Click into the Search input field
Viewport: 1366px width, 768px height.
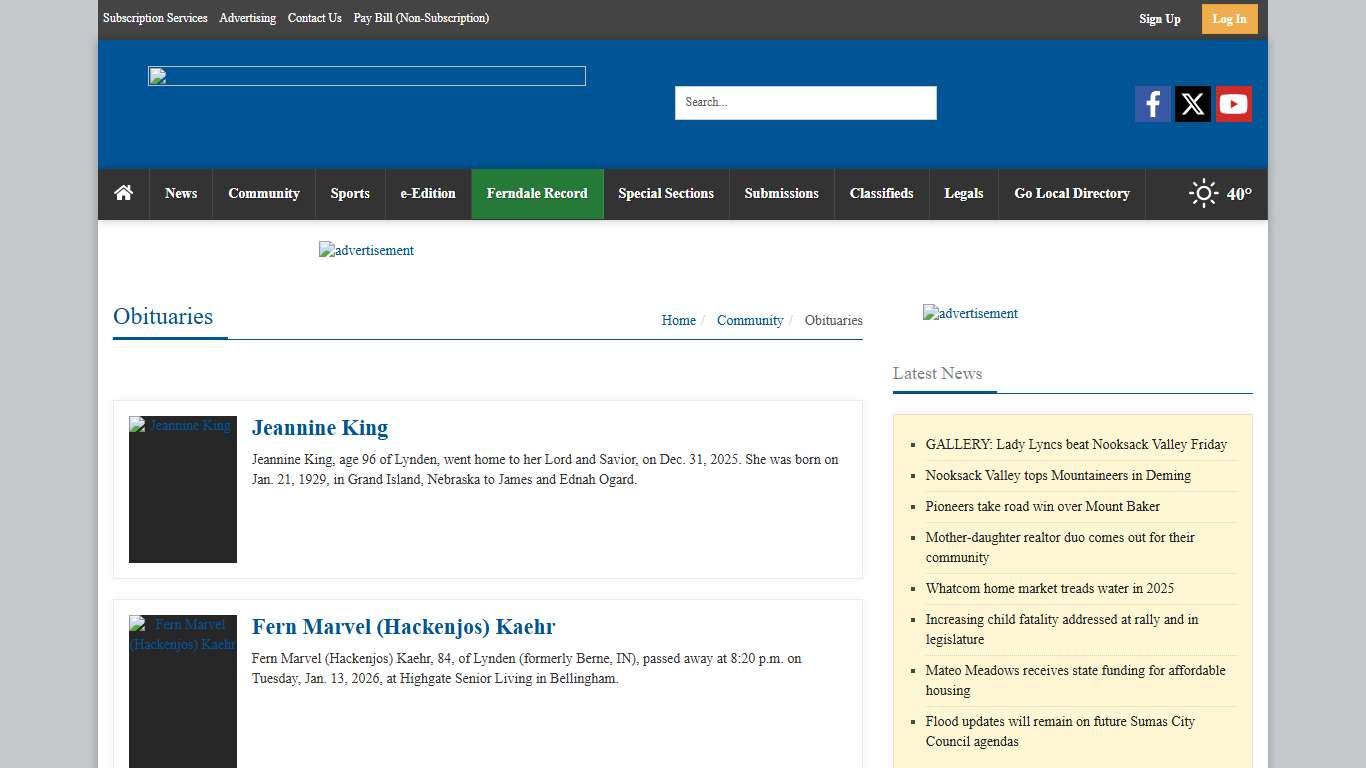[x=805, y=103]
